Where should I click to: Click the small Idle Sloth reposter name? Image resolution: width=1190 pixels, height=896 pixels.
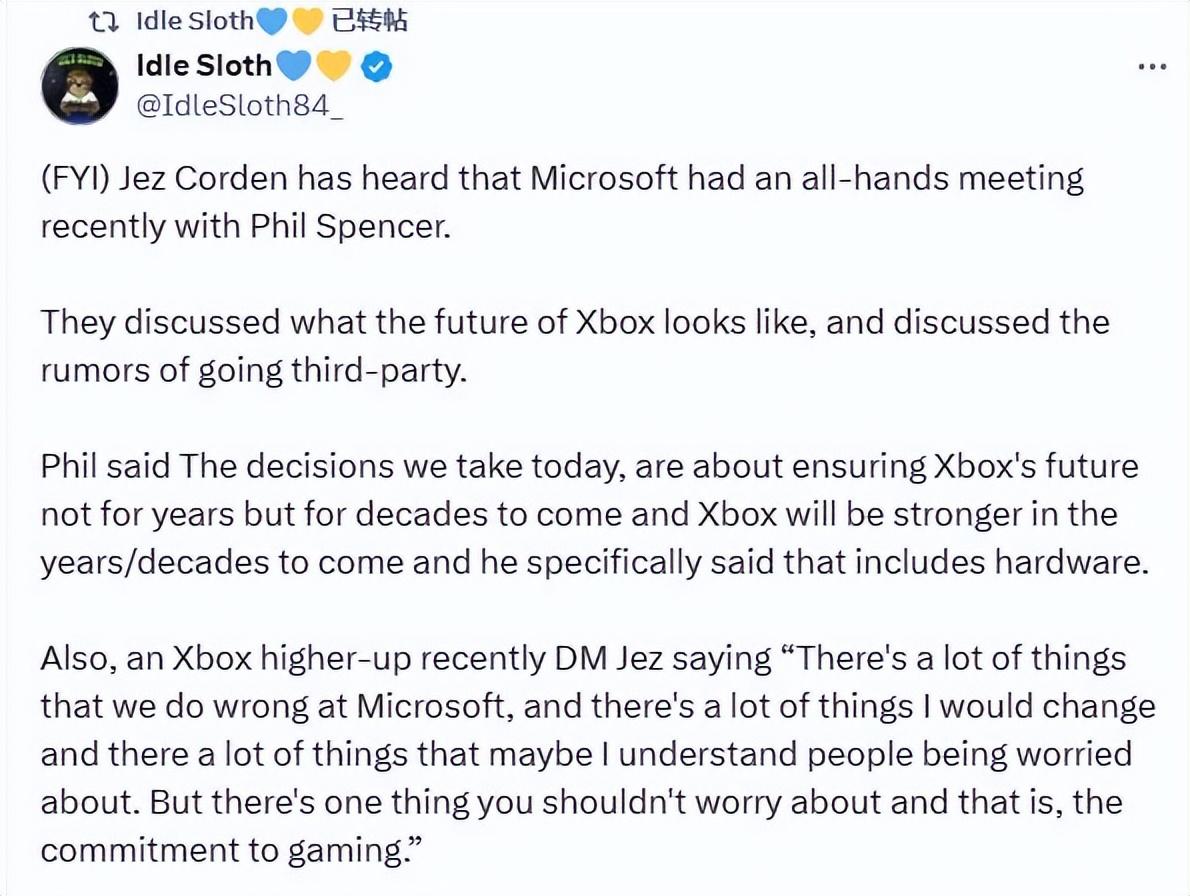[195, 21]
